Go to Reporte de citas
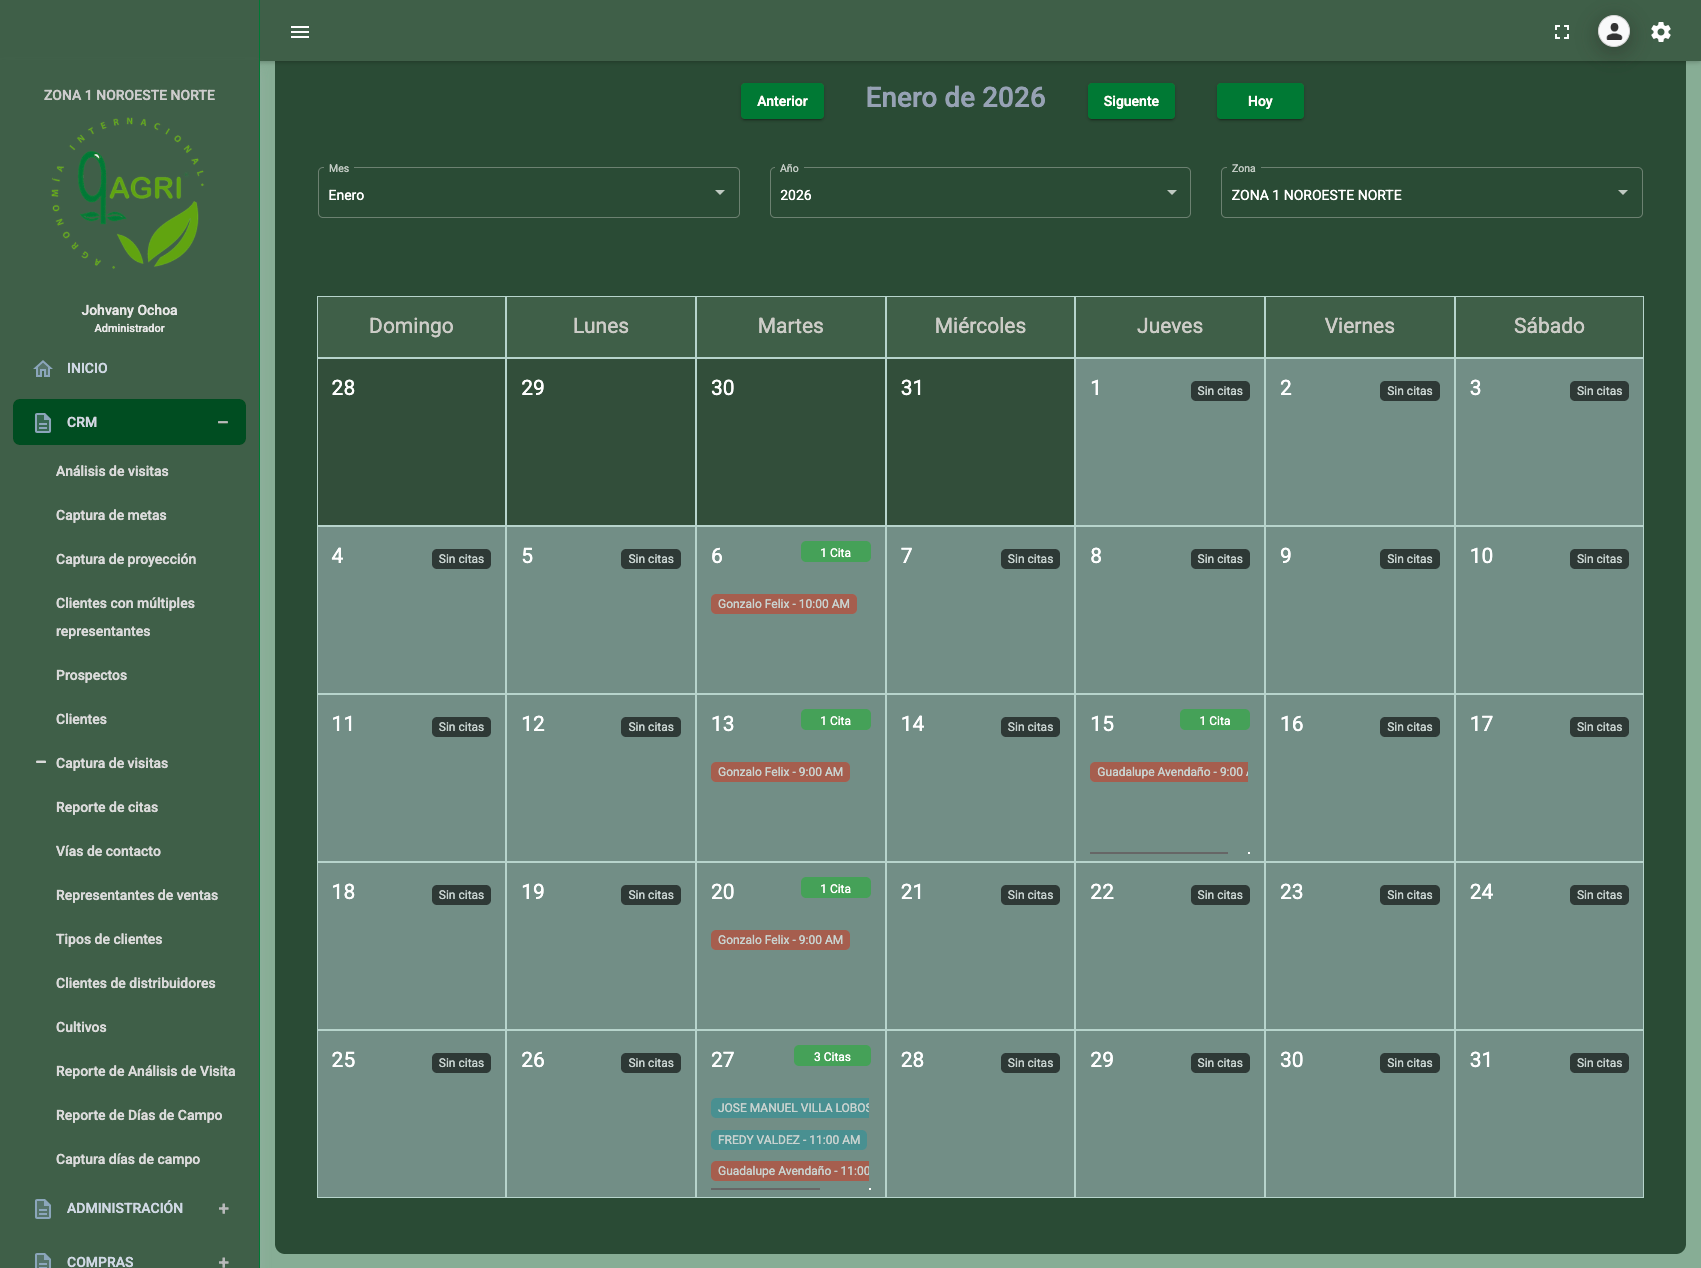 [x=107, y=807]
